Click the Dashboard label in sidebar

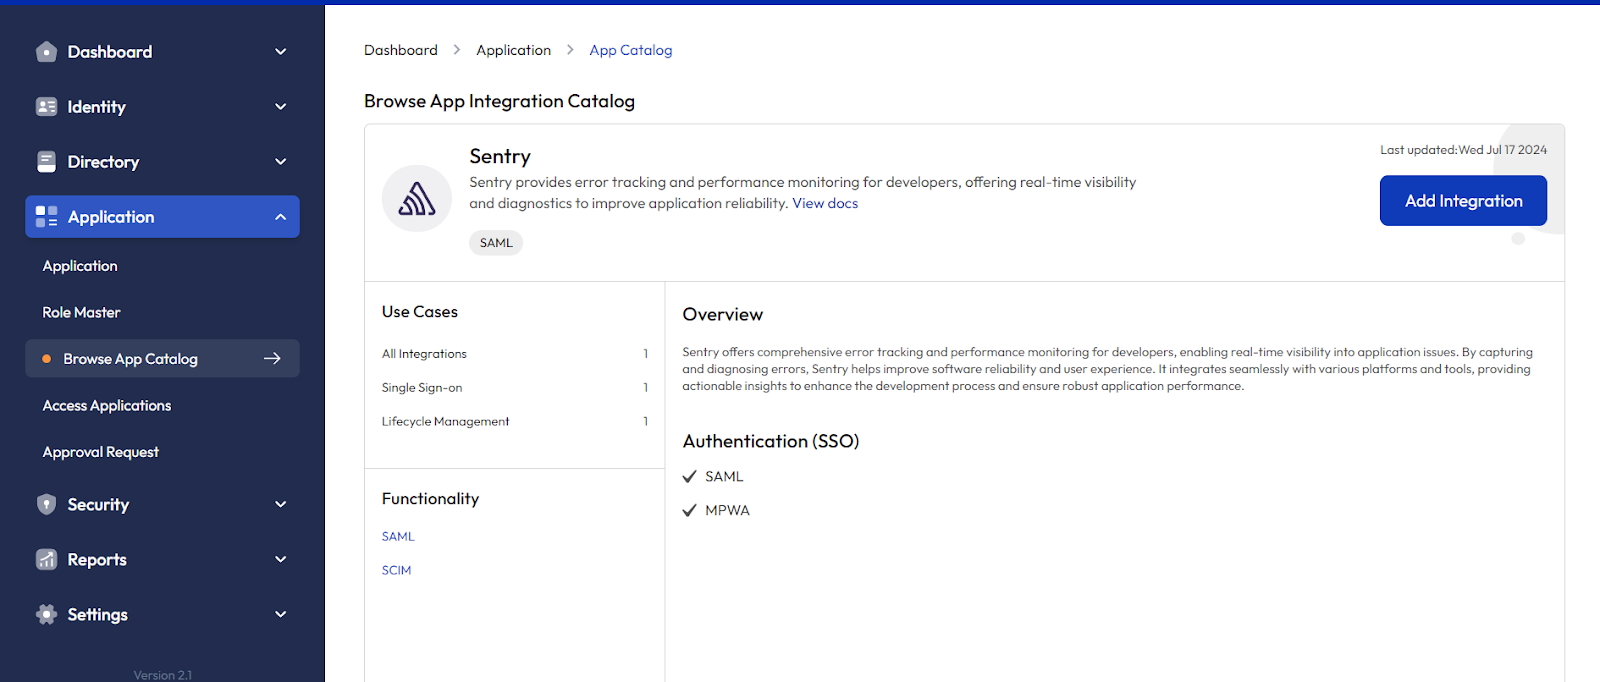pos(110,52)
